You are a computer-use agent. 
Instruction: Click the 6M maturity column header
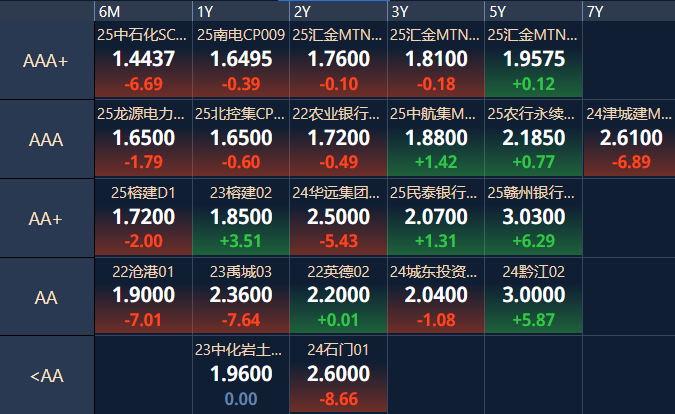click(x=142, y=11)
